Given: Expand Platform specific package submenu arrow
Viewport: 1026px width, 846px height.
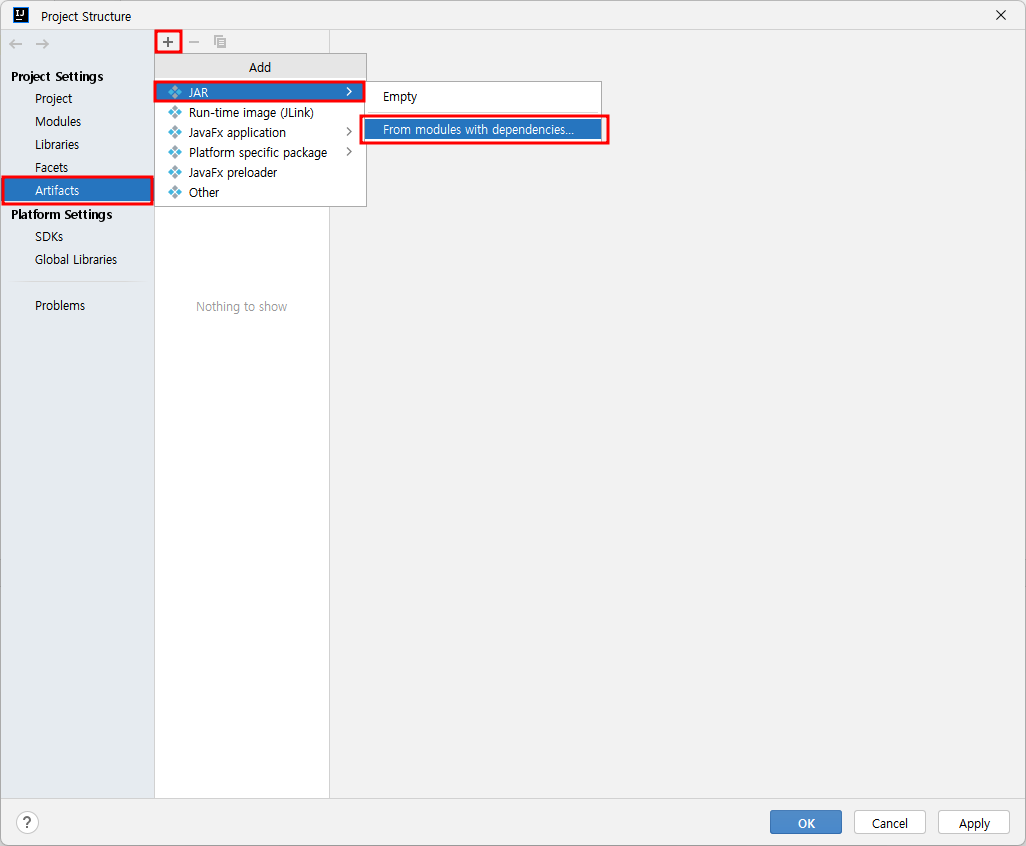Looking at the screenshot, I should 349,152.
